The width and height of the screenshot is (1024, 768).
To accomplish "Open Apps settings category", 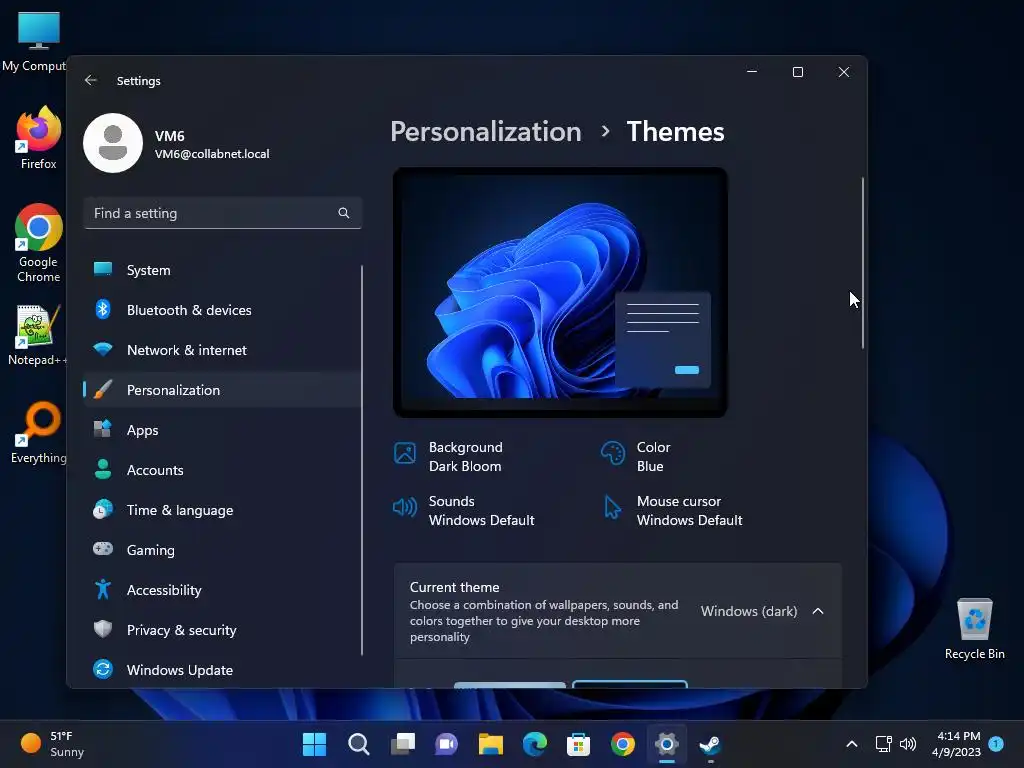I will pyautogui.click(x=222, y=430).
